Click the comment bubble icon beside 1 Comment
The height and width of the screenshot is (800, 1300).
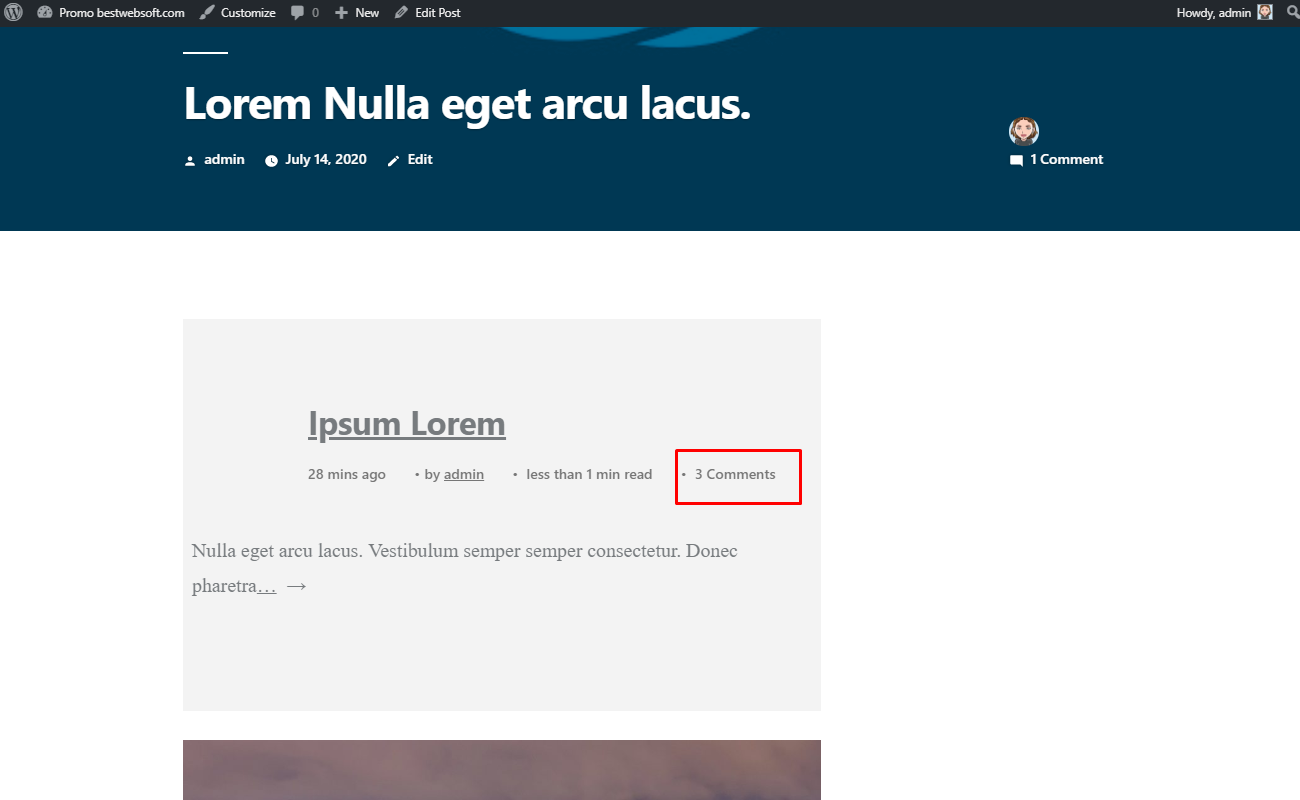pyautogui.click(x=1016, y=160)
